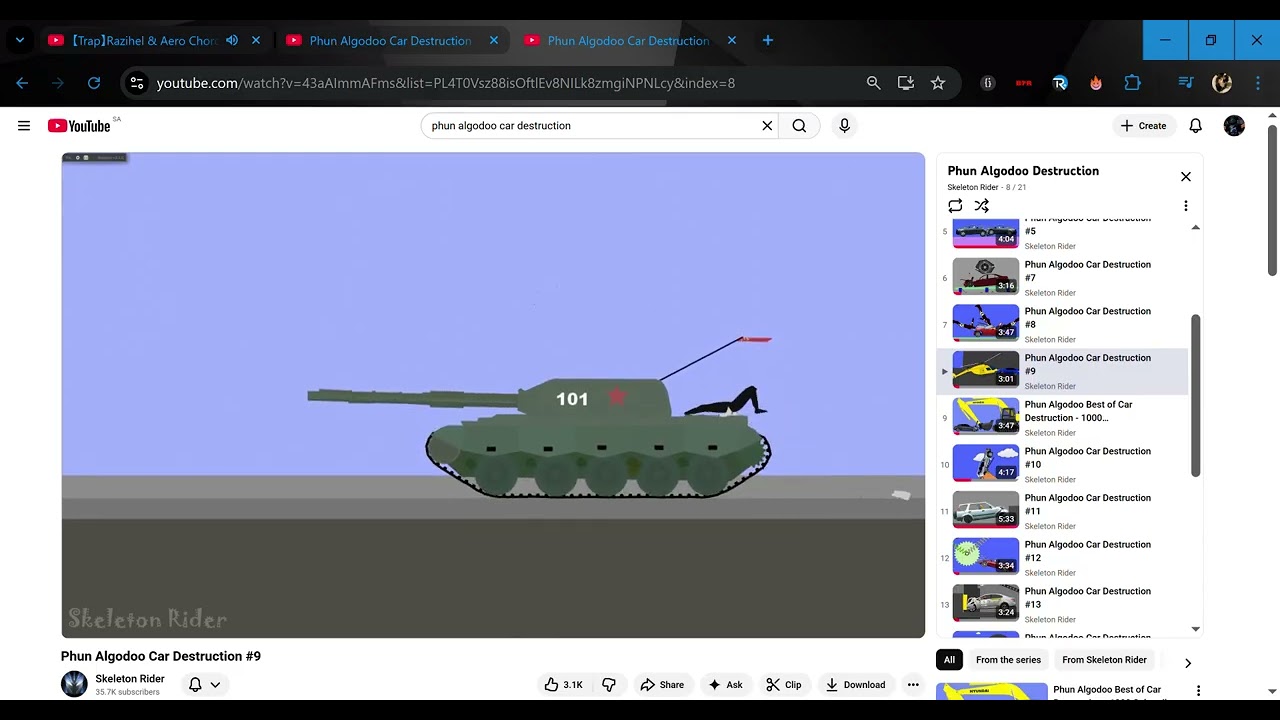Open Skeleton Rider channel name link

click(x=130, y=679)
